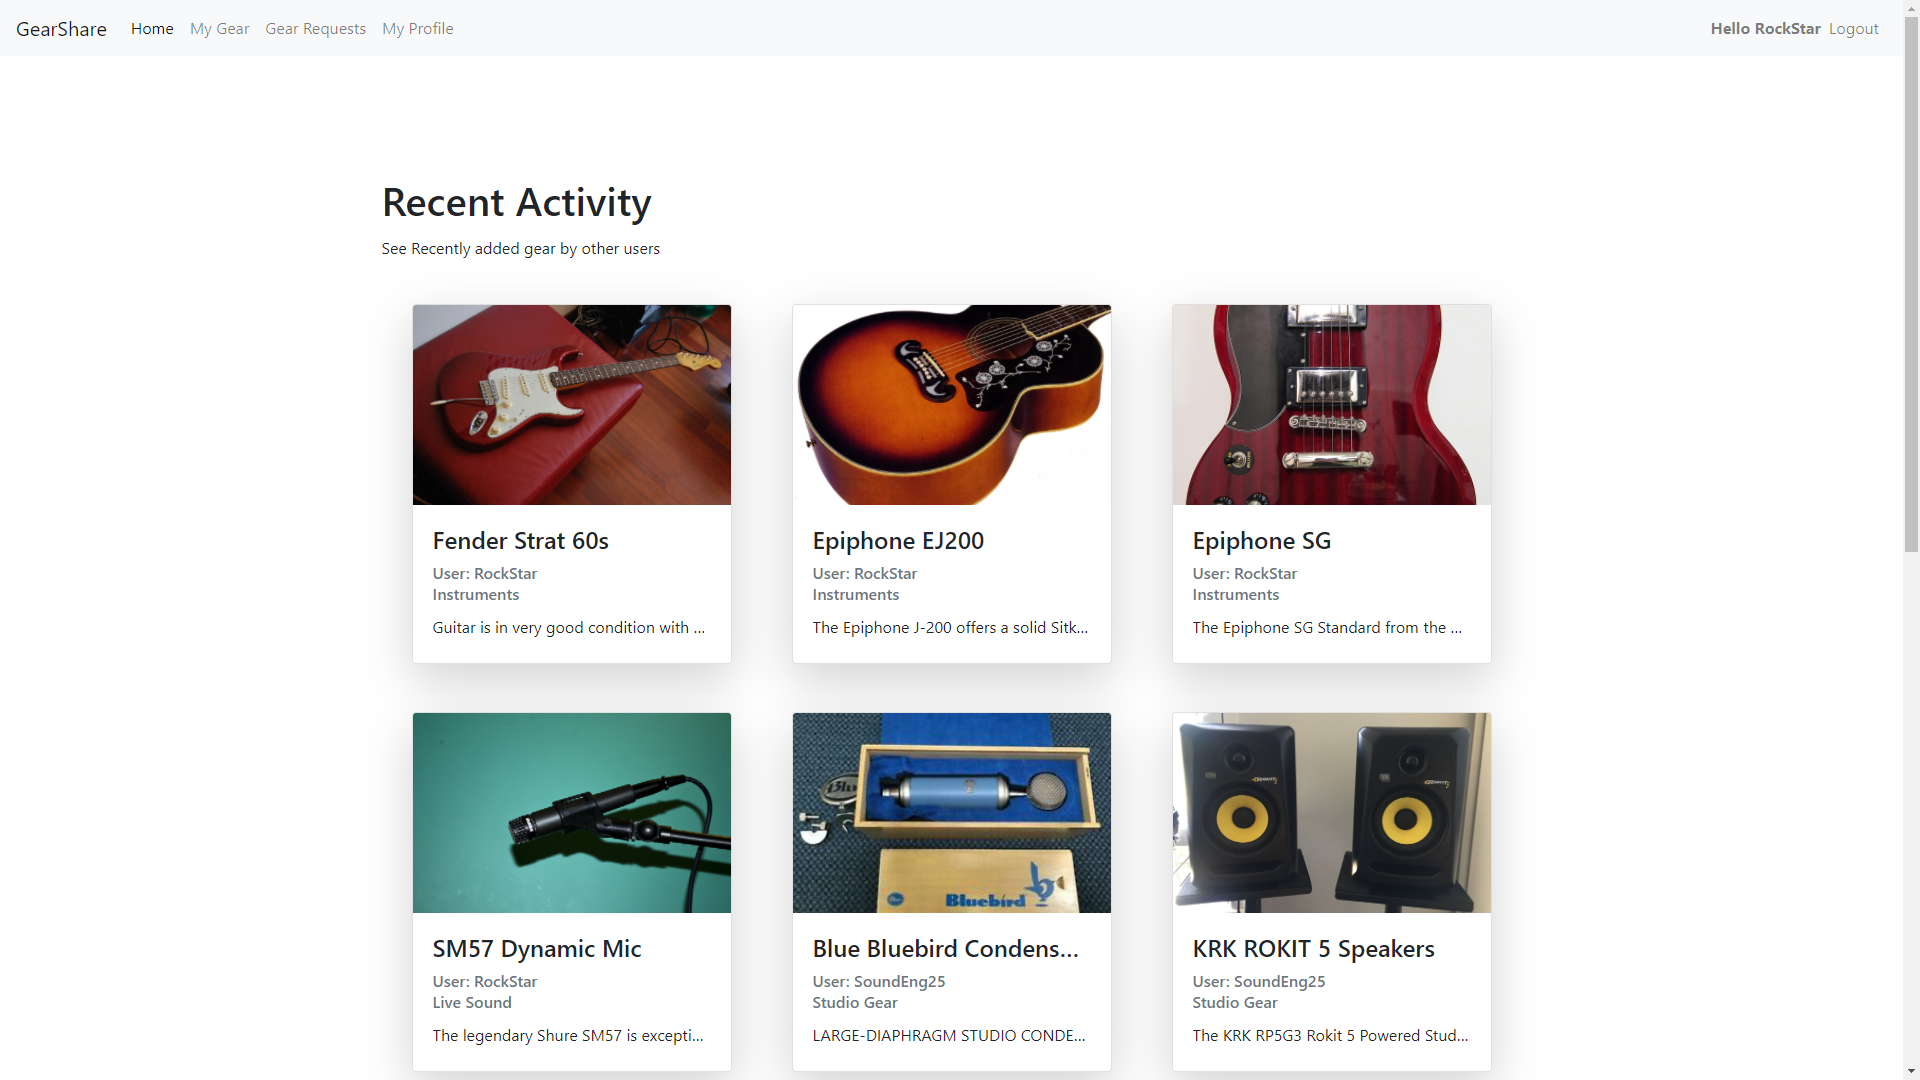Open the KRK ROKIT 5 speakers photo

pos(1332,813)
